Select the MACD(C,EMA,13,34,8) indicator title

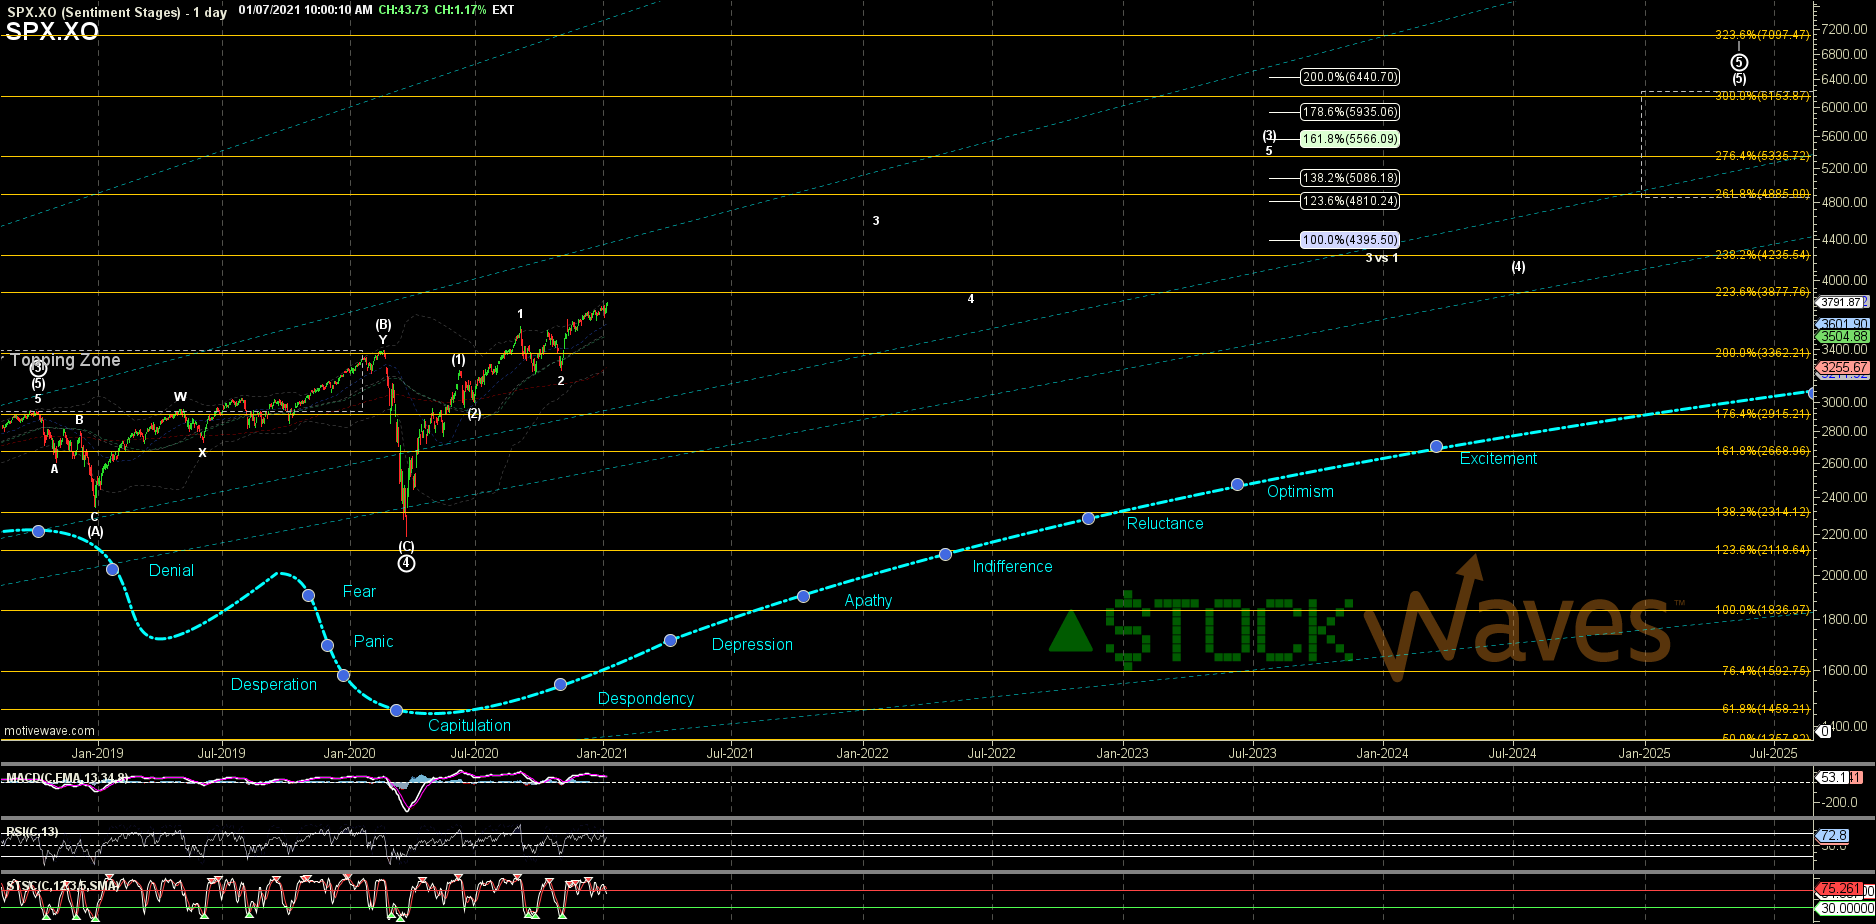coord(66,778)
